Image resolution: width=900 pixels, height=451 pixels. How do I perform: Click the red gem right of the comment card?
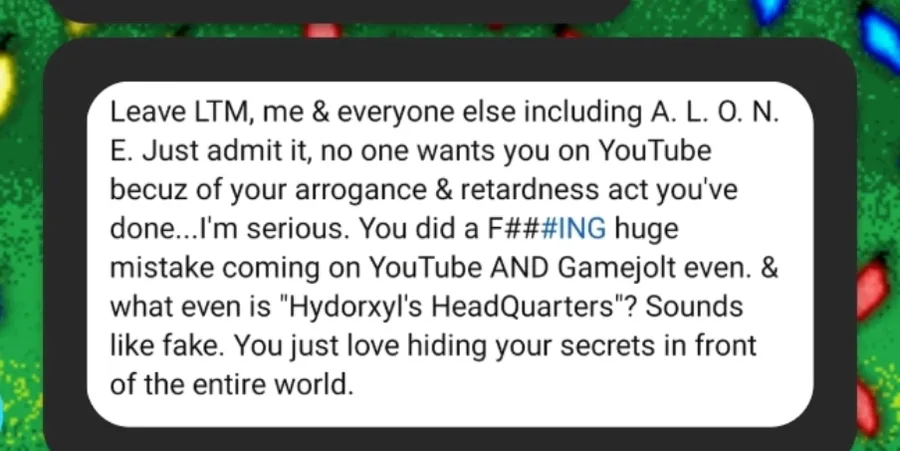[x=872, y=289]
